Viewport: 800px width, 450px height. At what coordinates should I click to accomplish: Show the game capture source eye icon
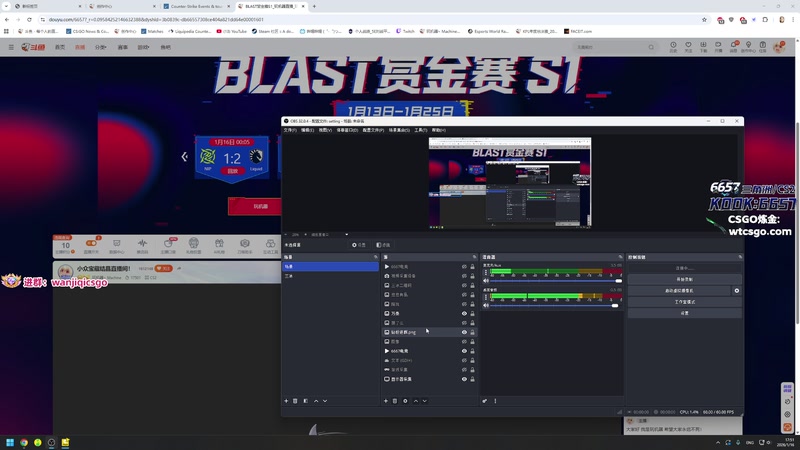point(464,370)
